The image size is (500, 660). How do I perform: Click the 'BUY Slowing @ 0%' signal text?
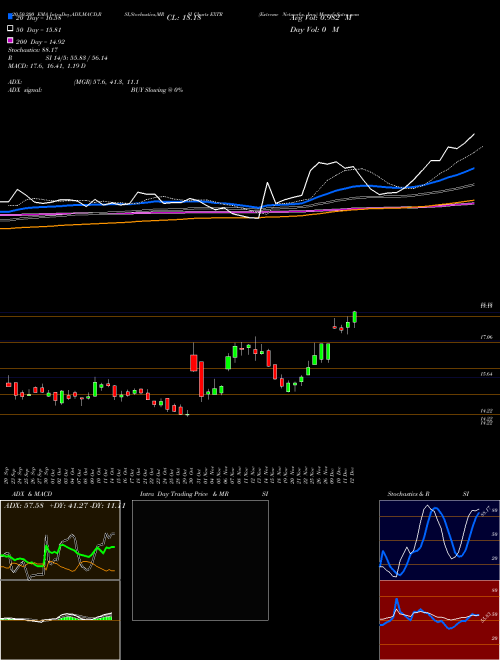[157, 90]
